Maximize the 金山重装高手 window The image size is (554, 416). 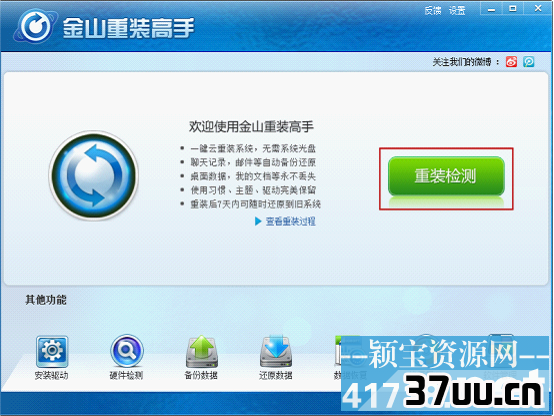pyautogui.click(x=513, y=9)
